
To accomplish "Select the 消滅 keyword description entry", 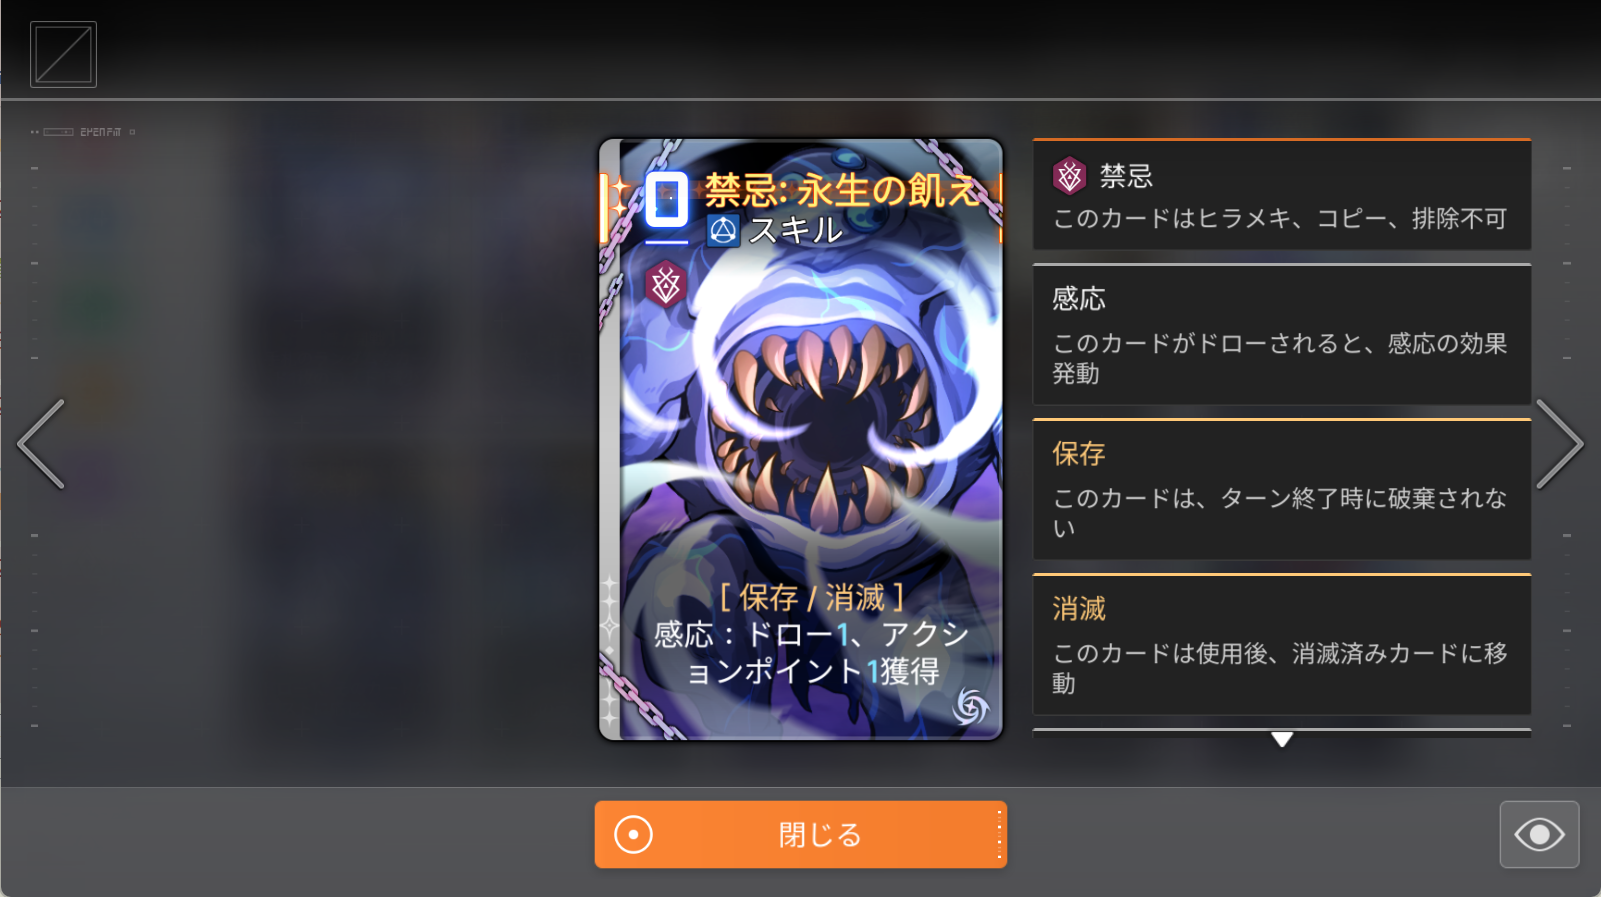I will (x=1282, y=644).
